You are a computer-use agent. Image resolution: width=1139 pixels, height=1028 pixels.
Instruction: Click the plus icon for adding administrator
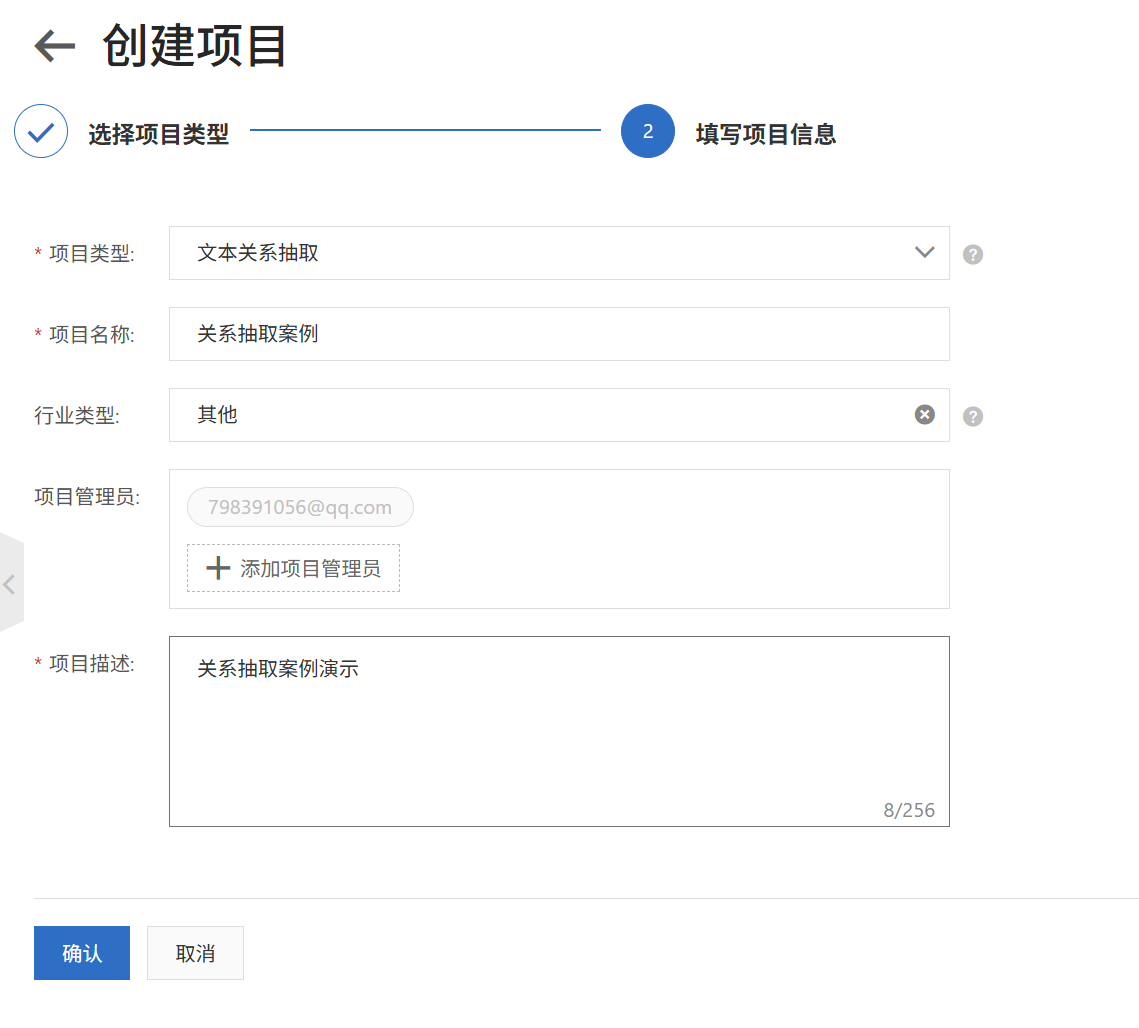217,568
